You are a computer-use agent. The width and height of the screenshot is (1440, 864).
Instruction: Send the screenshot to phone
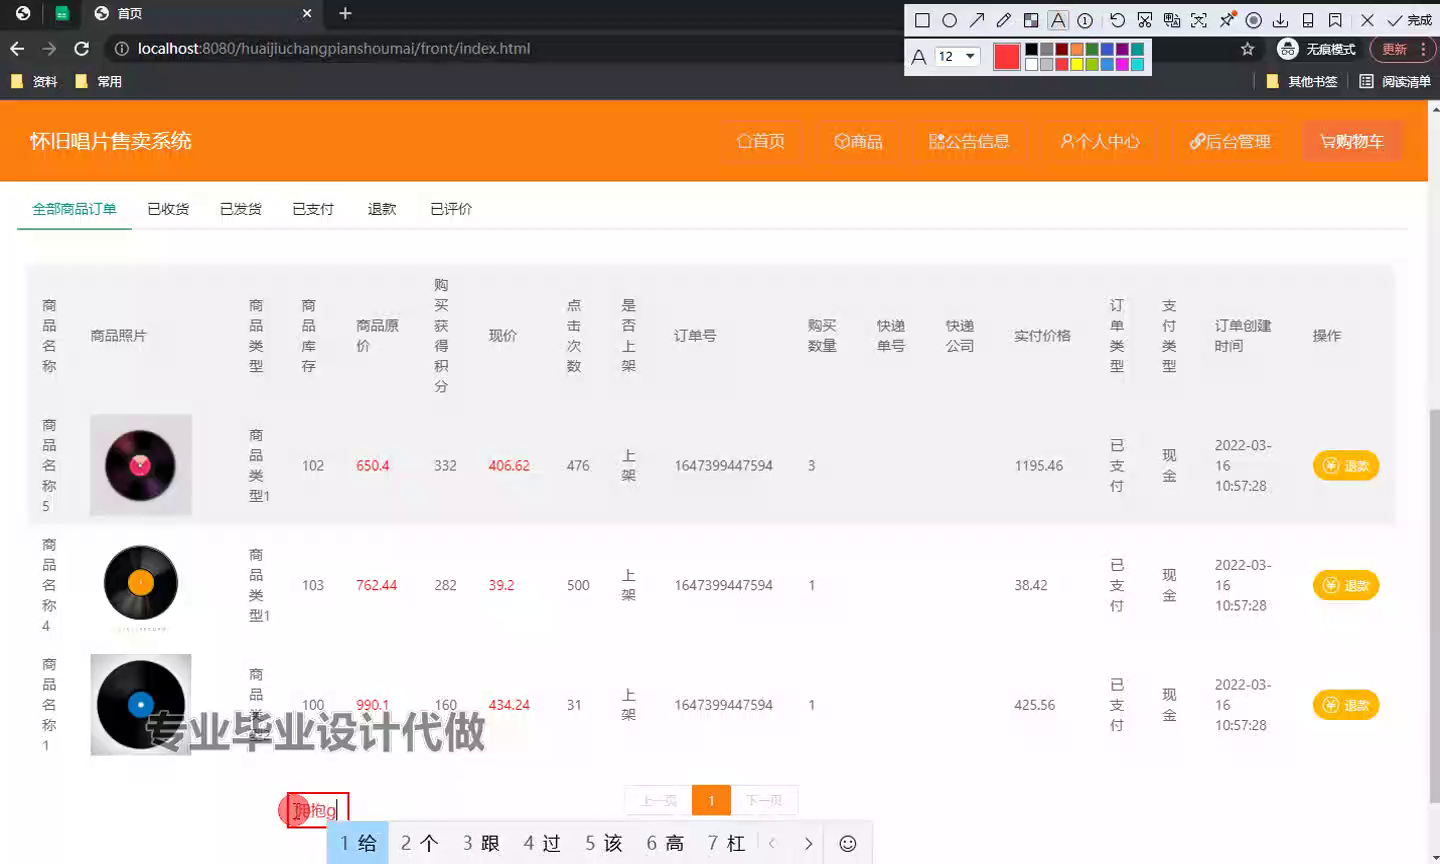1307,20
